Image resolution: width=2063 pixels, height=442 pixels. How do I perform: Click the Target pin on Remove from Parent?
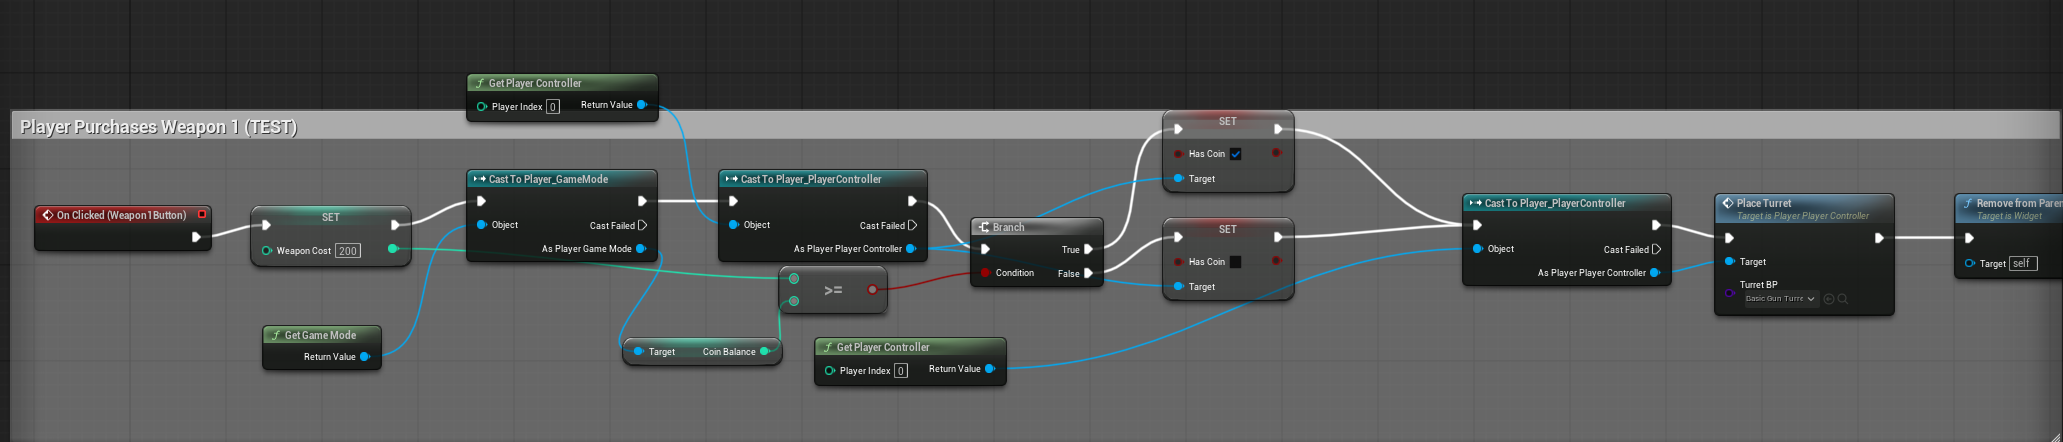[x=1970, y=263]
